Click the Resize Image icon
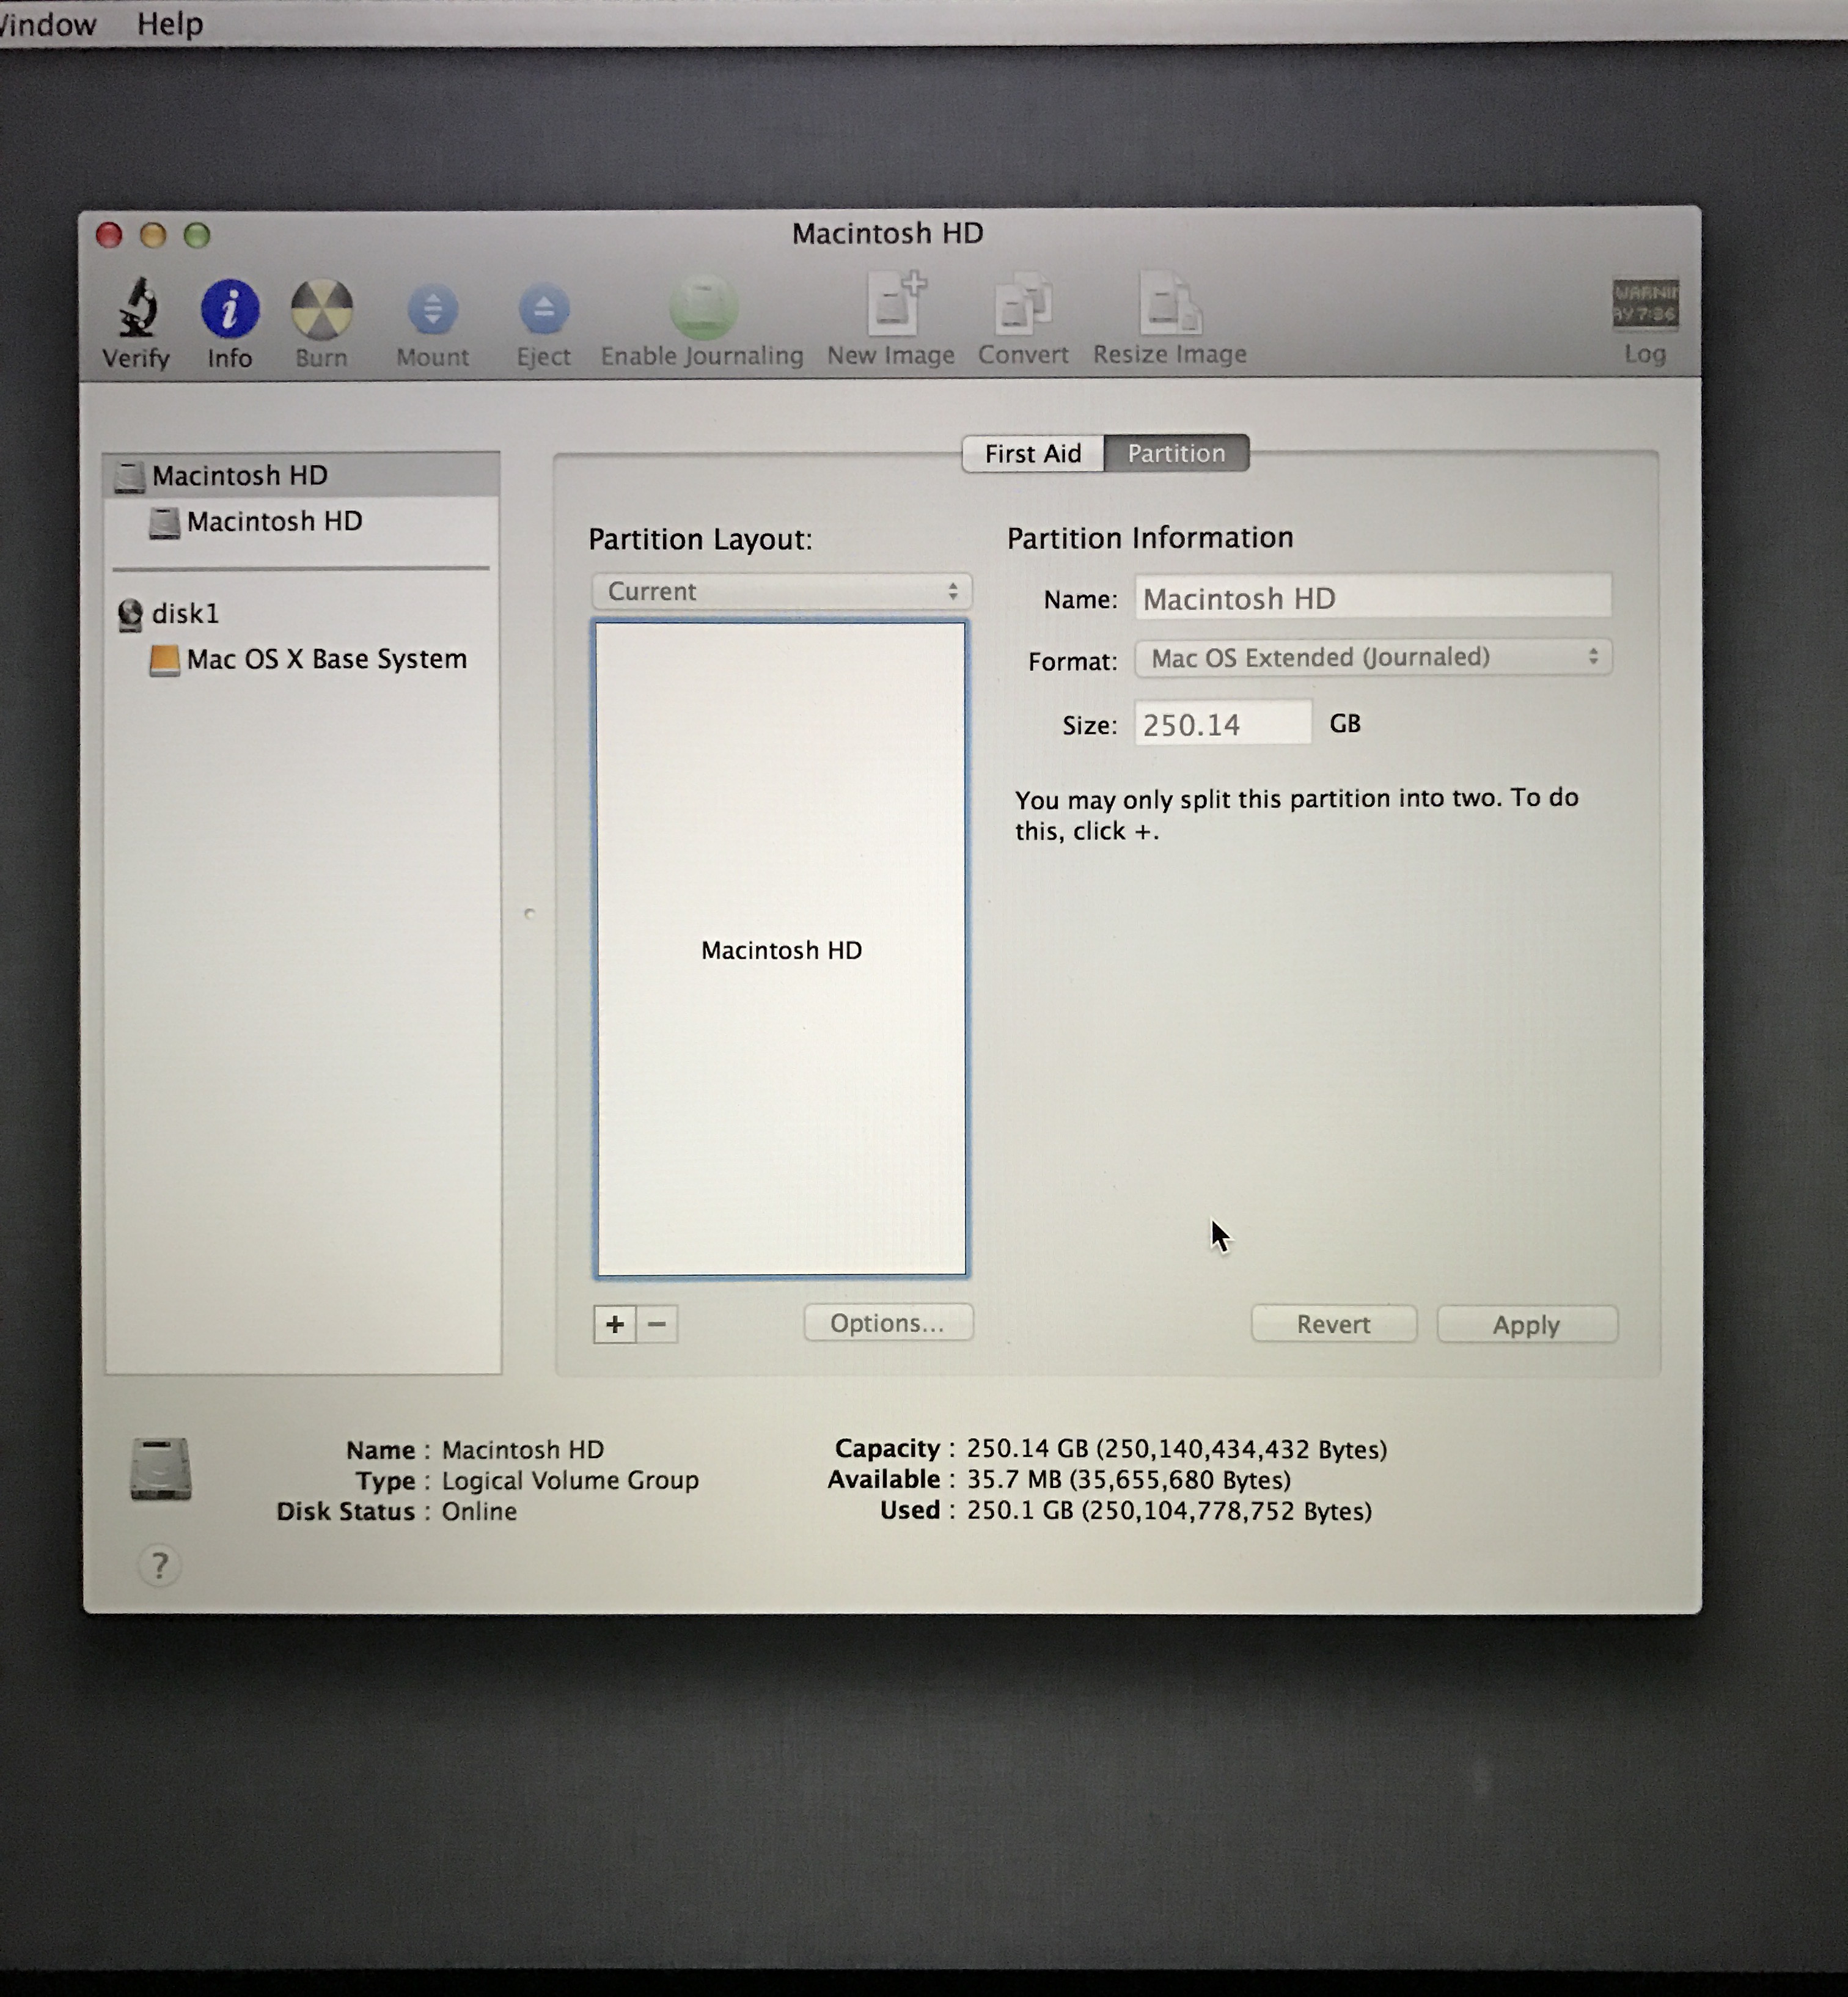The width and height of the screenshot is (1848, 1997). coord(1169,304)
